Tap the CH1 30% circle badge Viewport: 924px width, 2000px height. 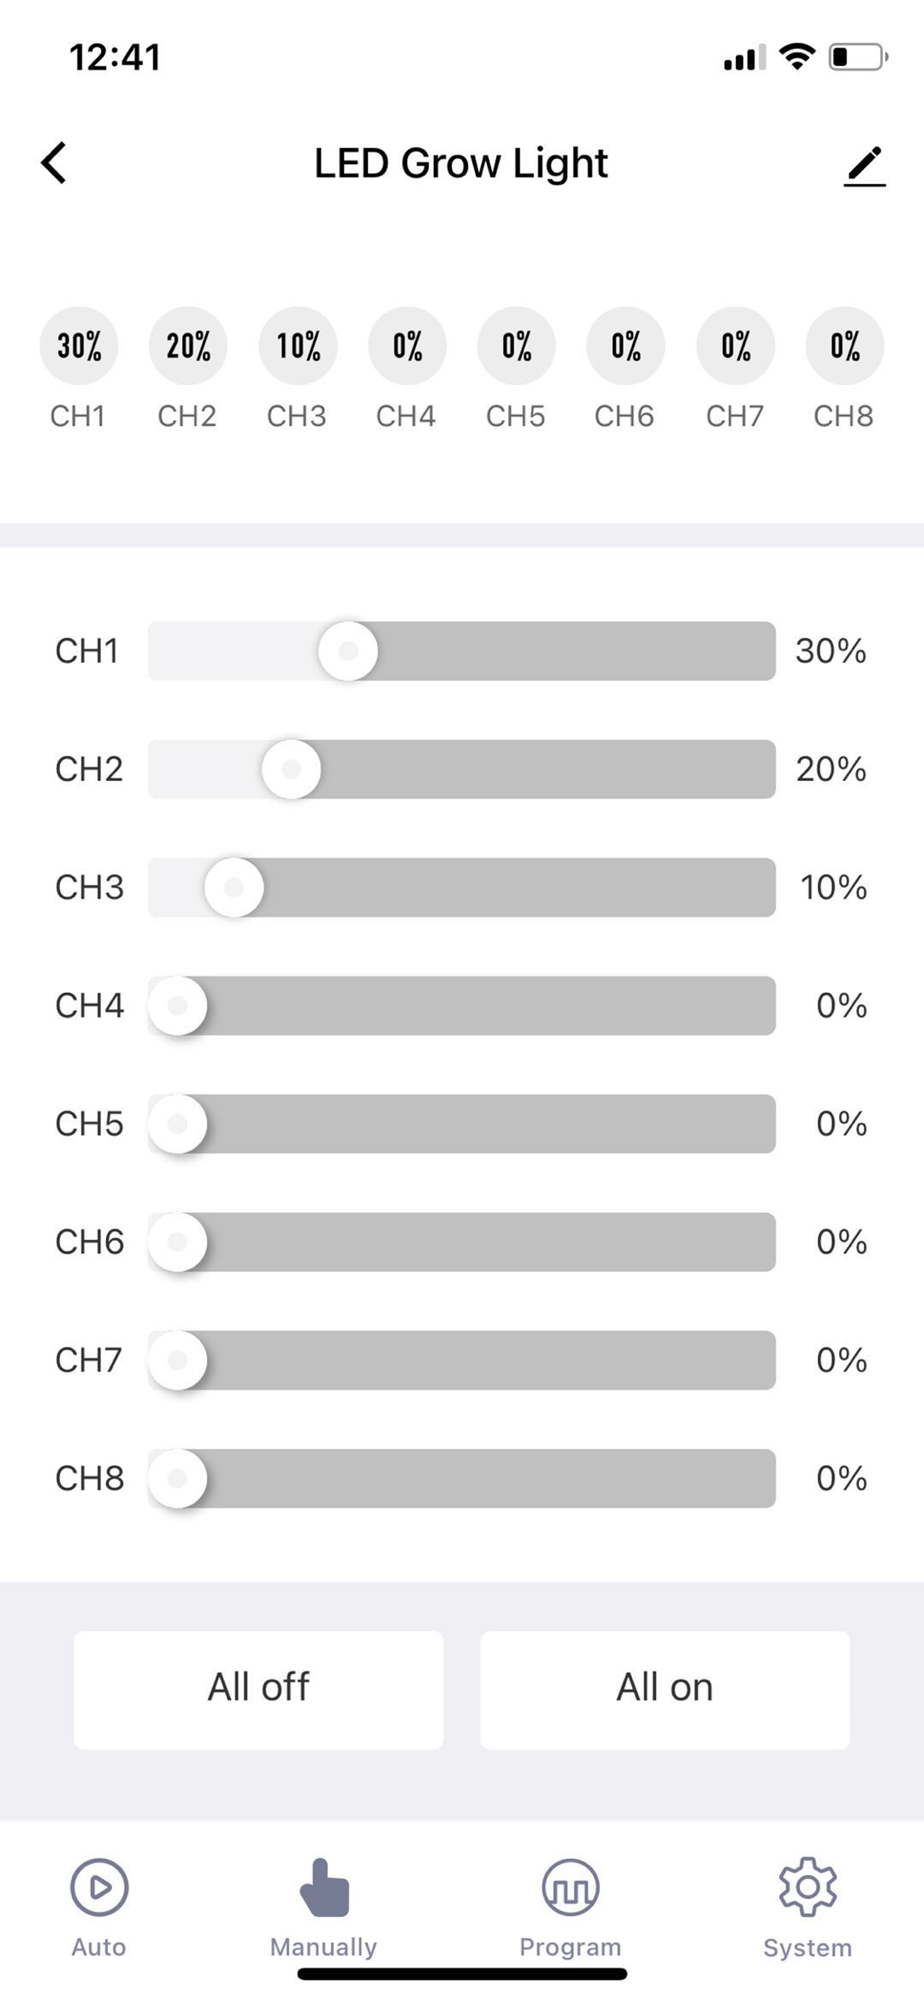[x=79, y=346]
